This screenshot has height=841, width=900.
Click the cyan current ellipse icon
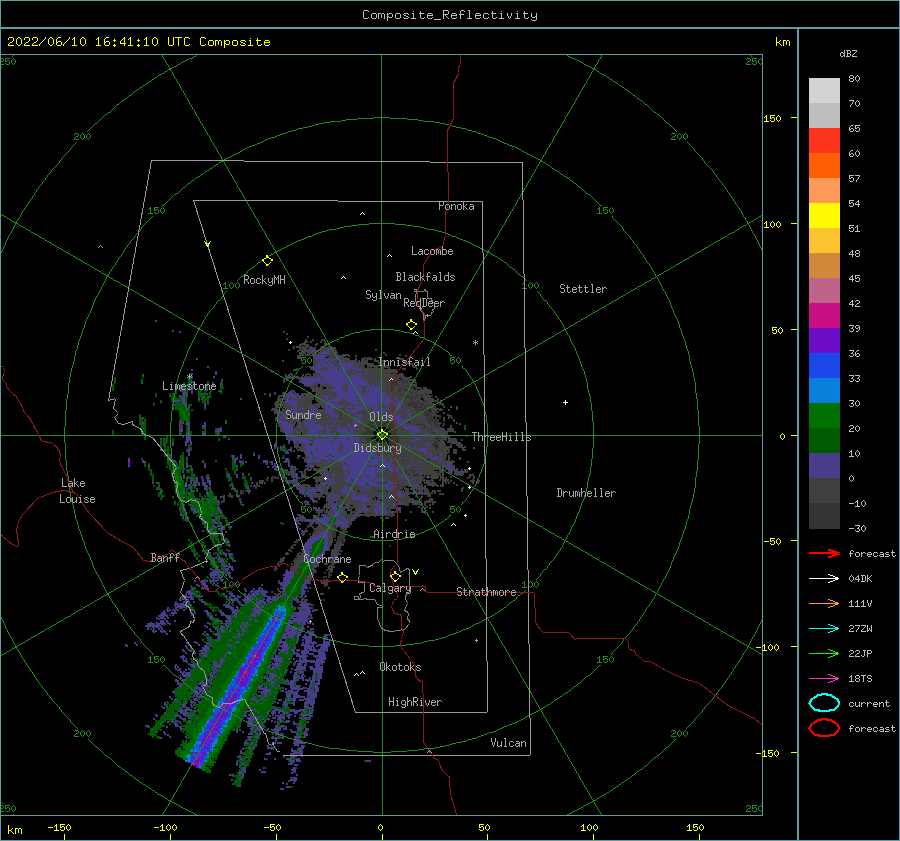pyautogui.click(x=824, y=703)
